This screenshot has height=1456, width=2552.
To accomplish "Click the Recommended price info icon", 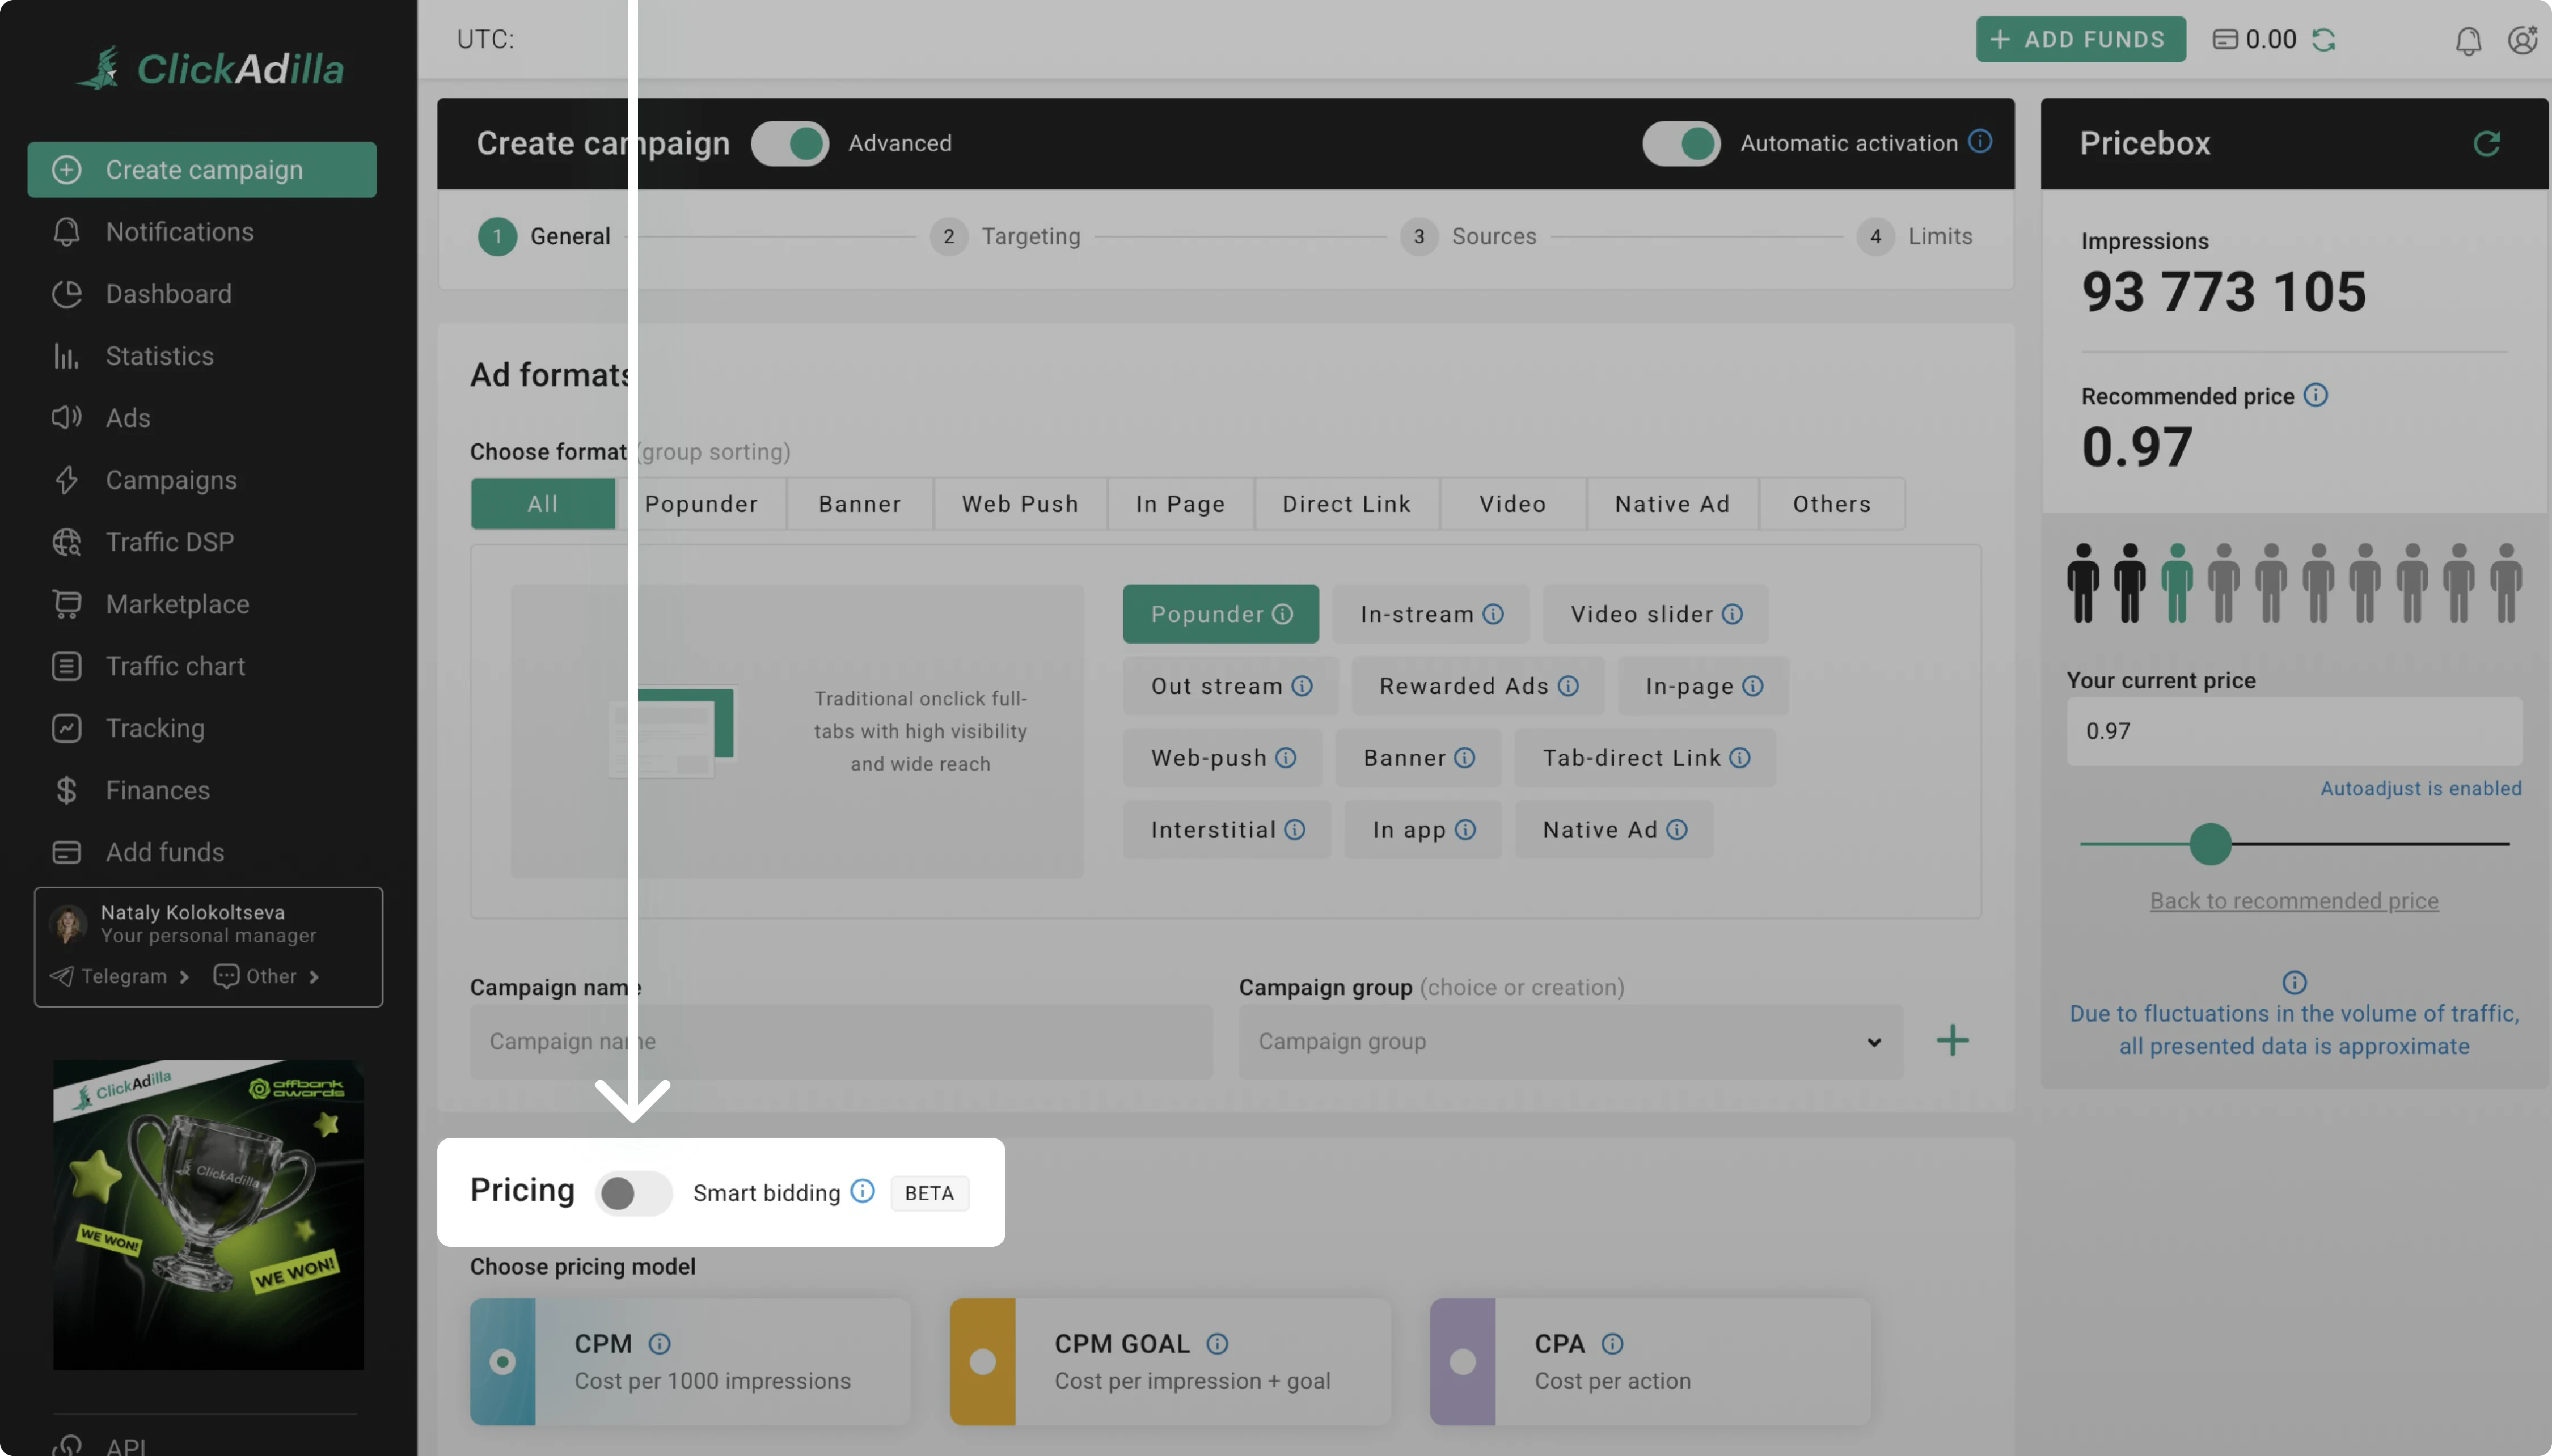I will point(2315,395).
